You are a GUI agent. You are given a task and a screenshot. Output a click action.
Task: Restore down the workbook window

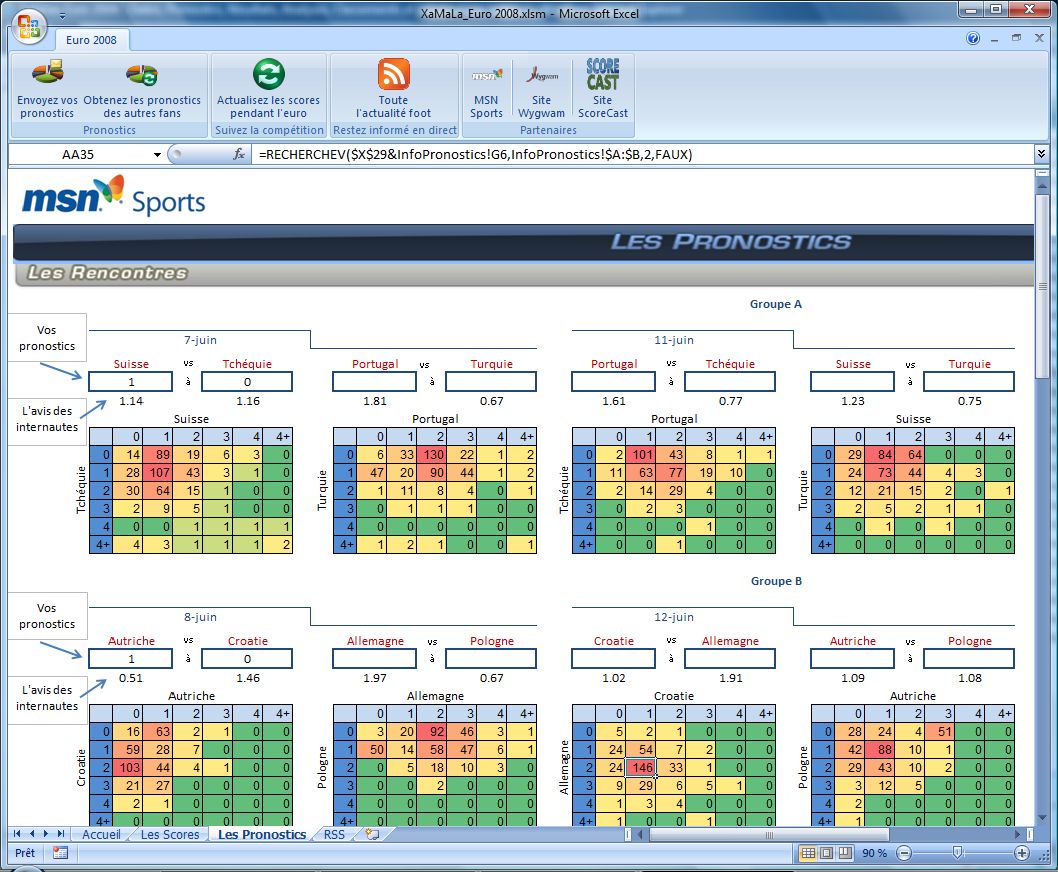click(1017, 38)
